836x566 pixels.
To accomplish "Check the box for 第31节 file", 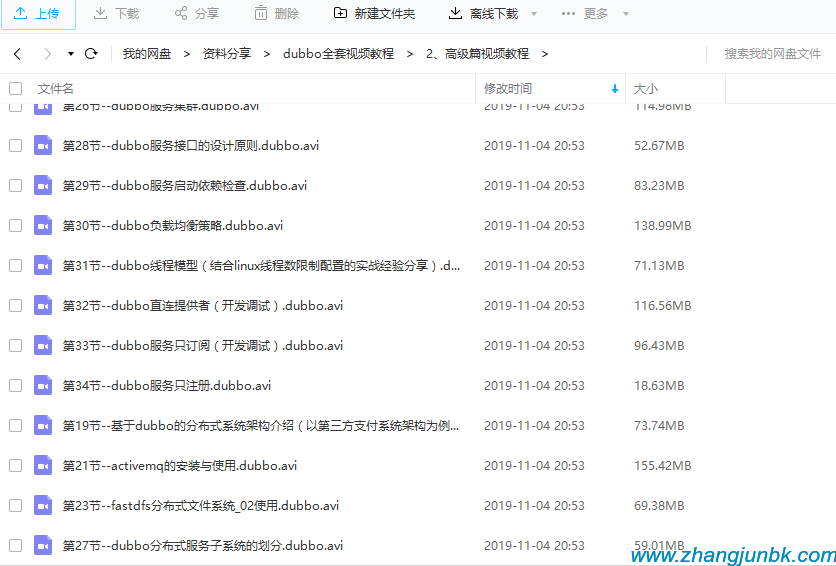I will click(15, 265).
